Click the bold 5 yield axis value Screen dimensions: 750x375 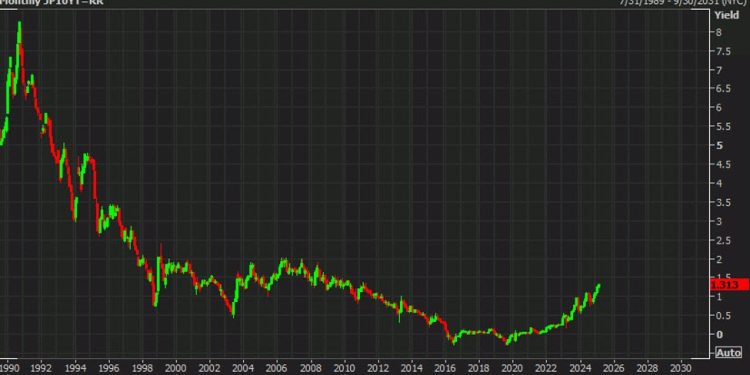719,145
